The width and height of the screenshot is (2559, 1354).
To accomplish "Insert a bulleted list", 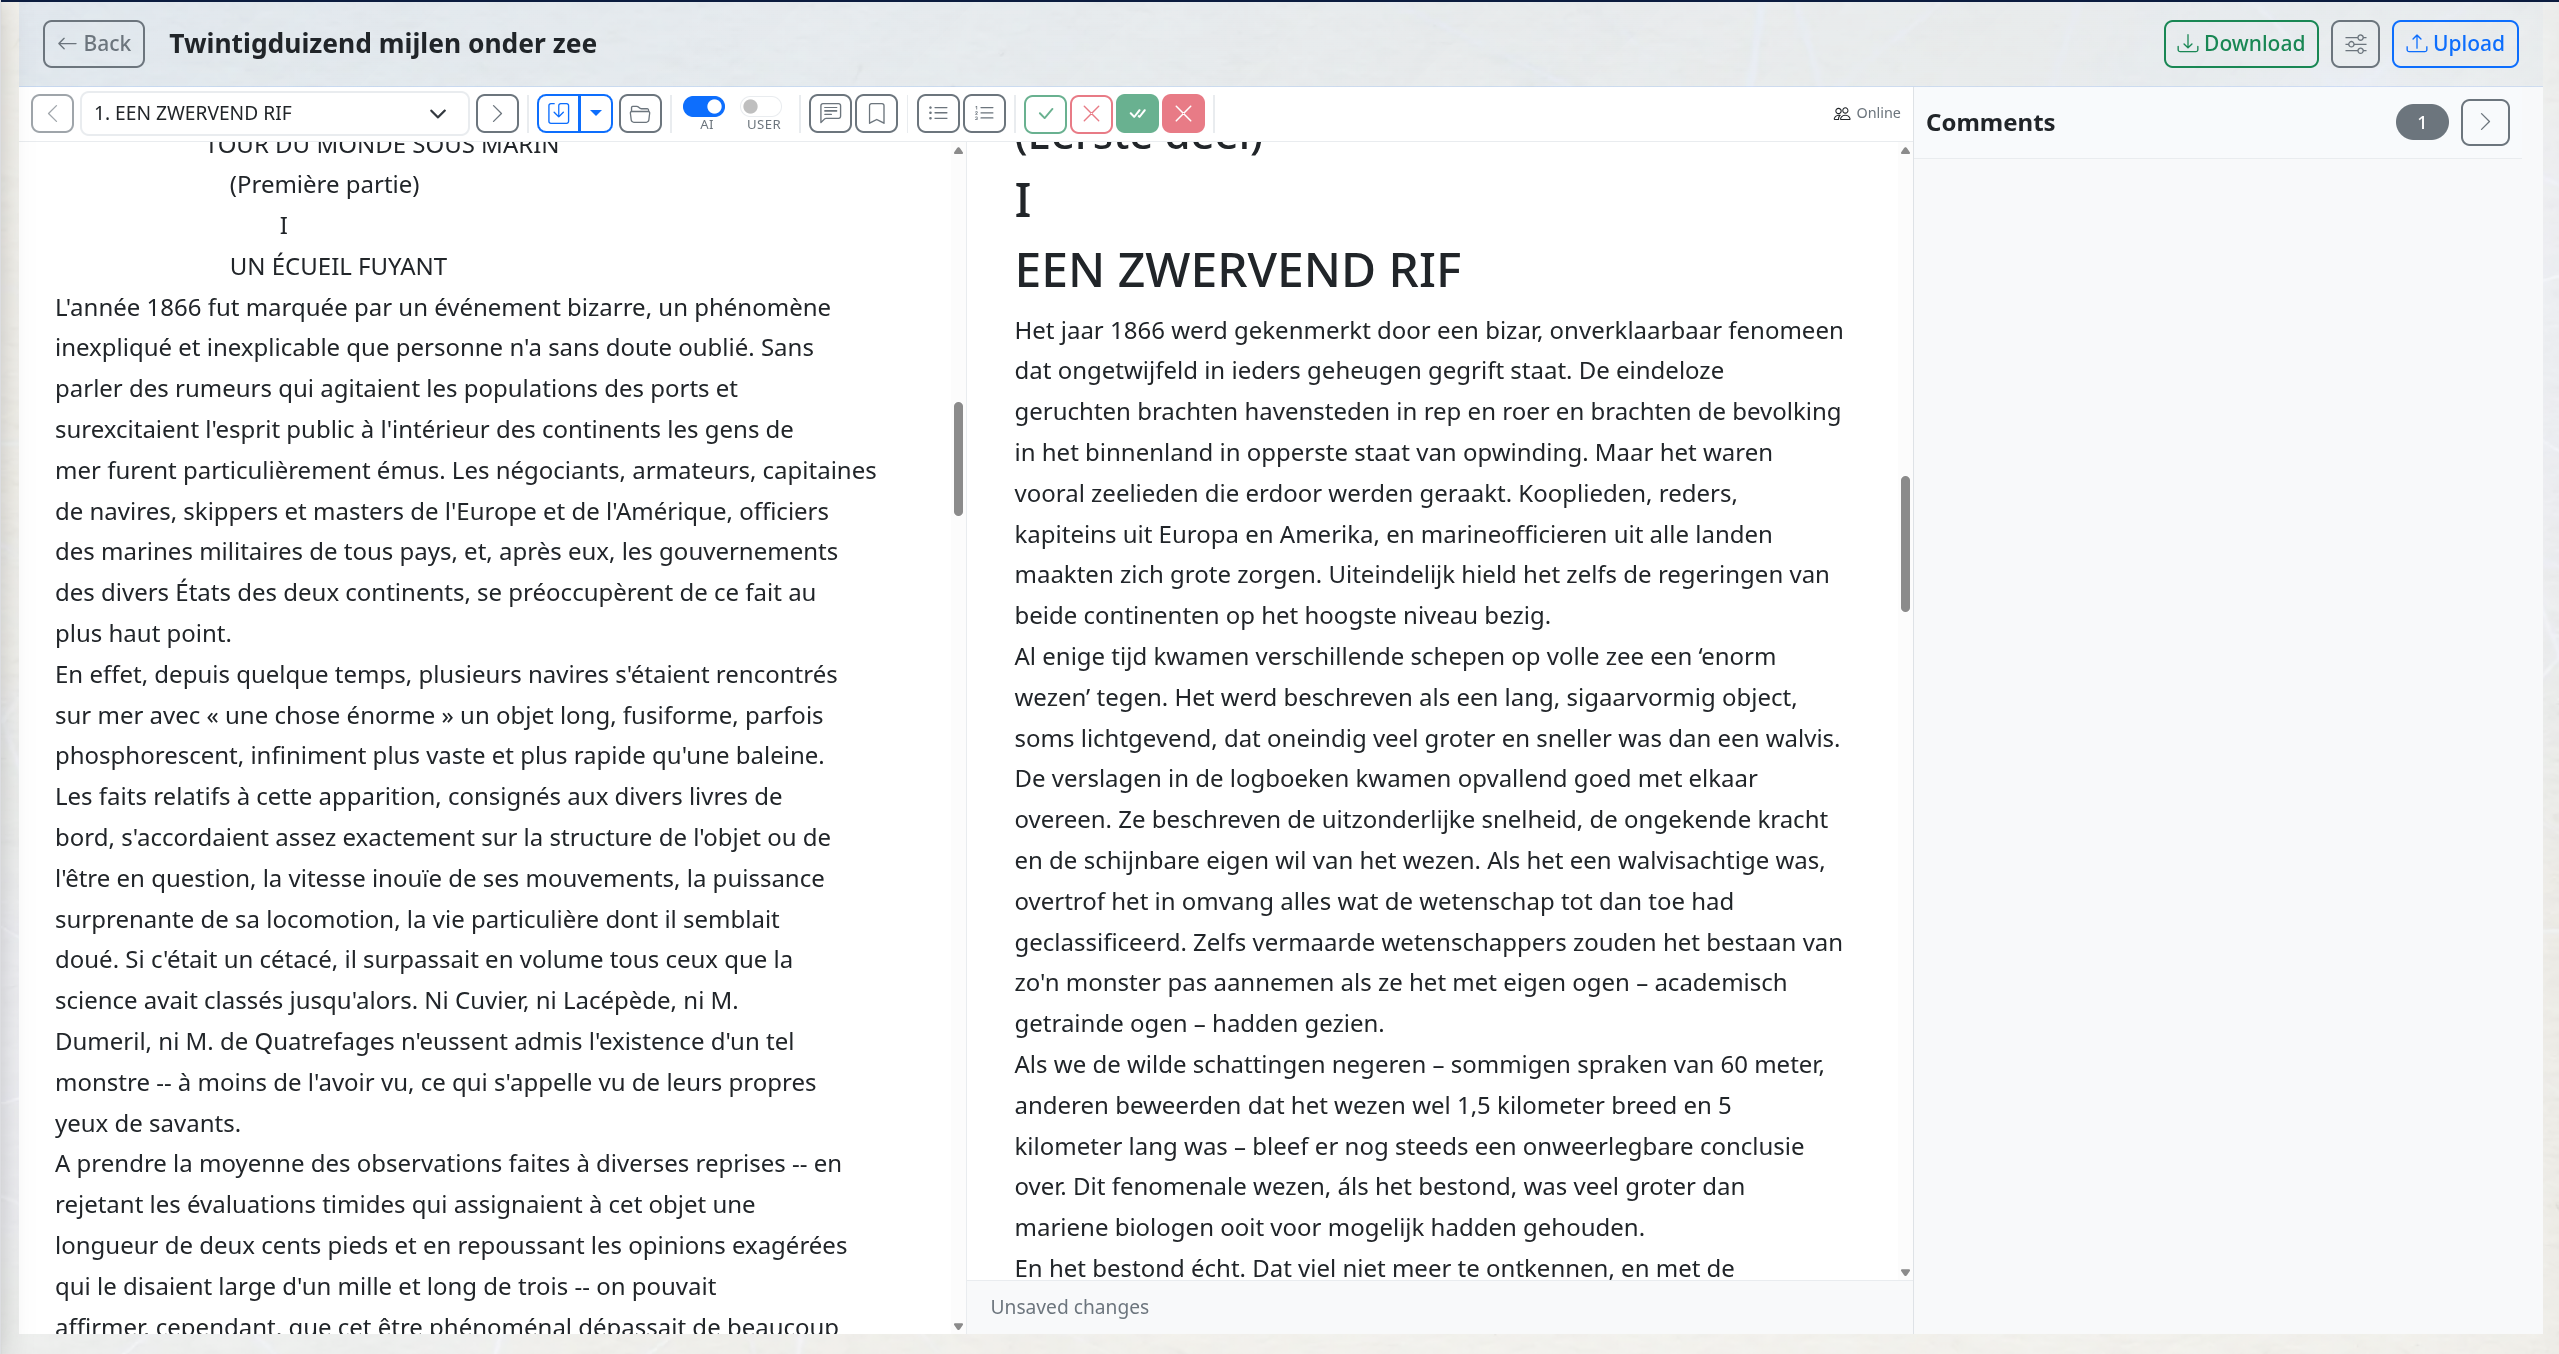I will click(x=938, y=113).
